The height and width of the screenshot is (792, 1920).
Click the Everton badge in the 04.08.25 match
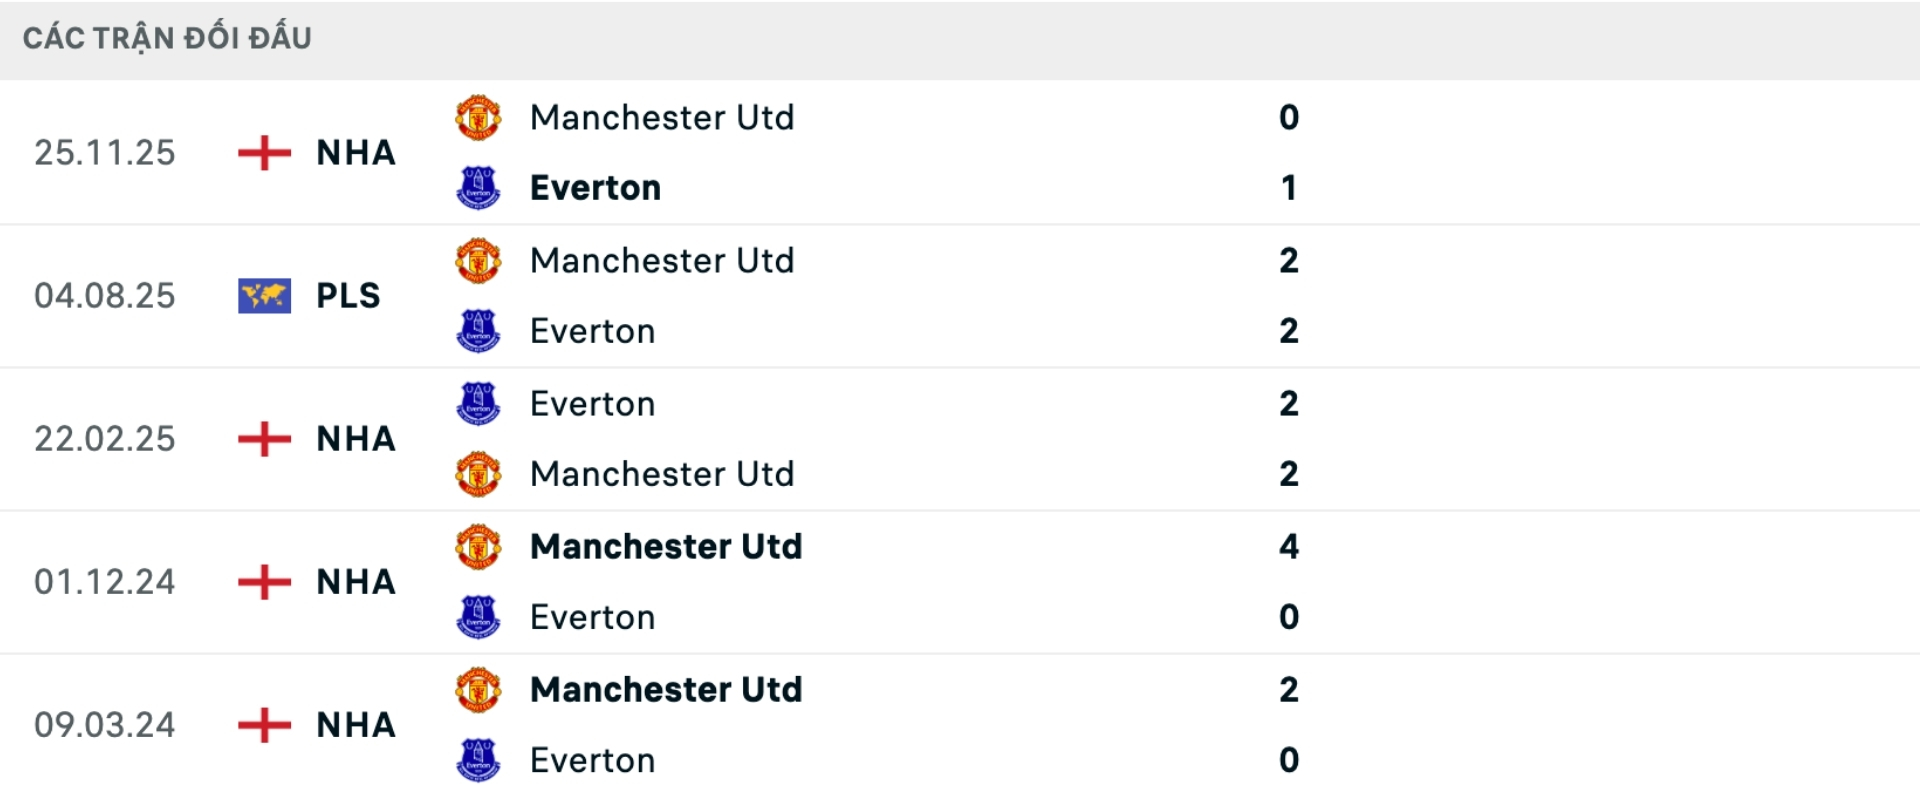click(479, 331)
